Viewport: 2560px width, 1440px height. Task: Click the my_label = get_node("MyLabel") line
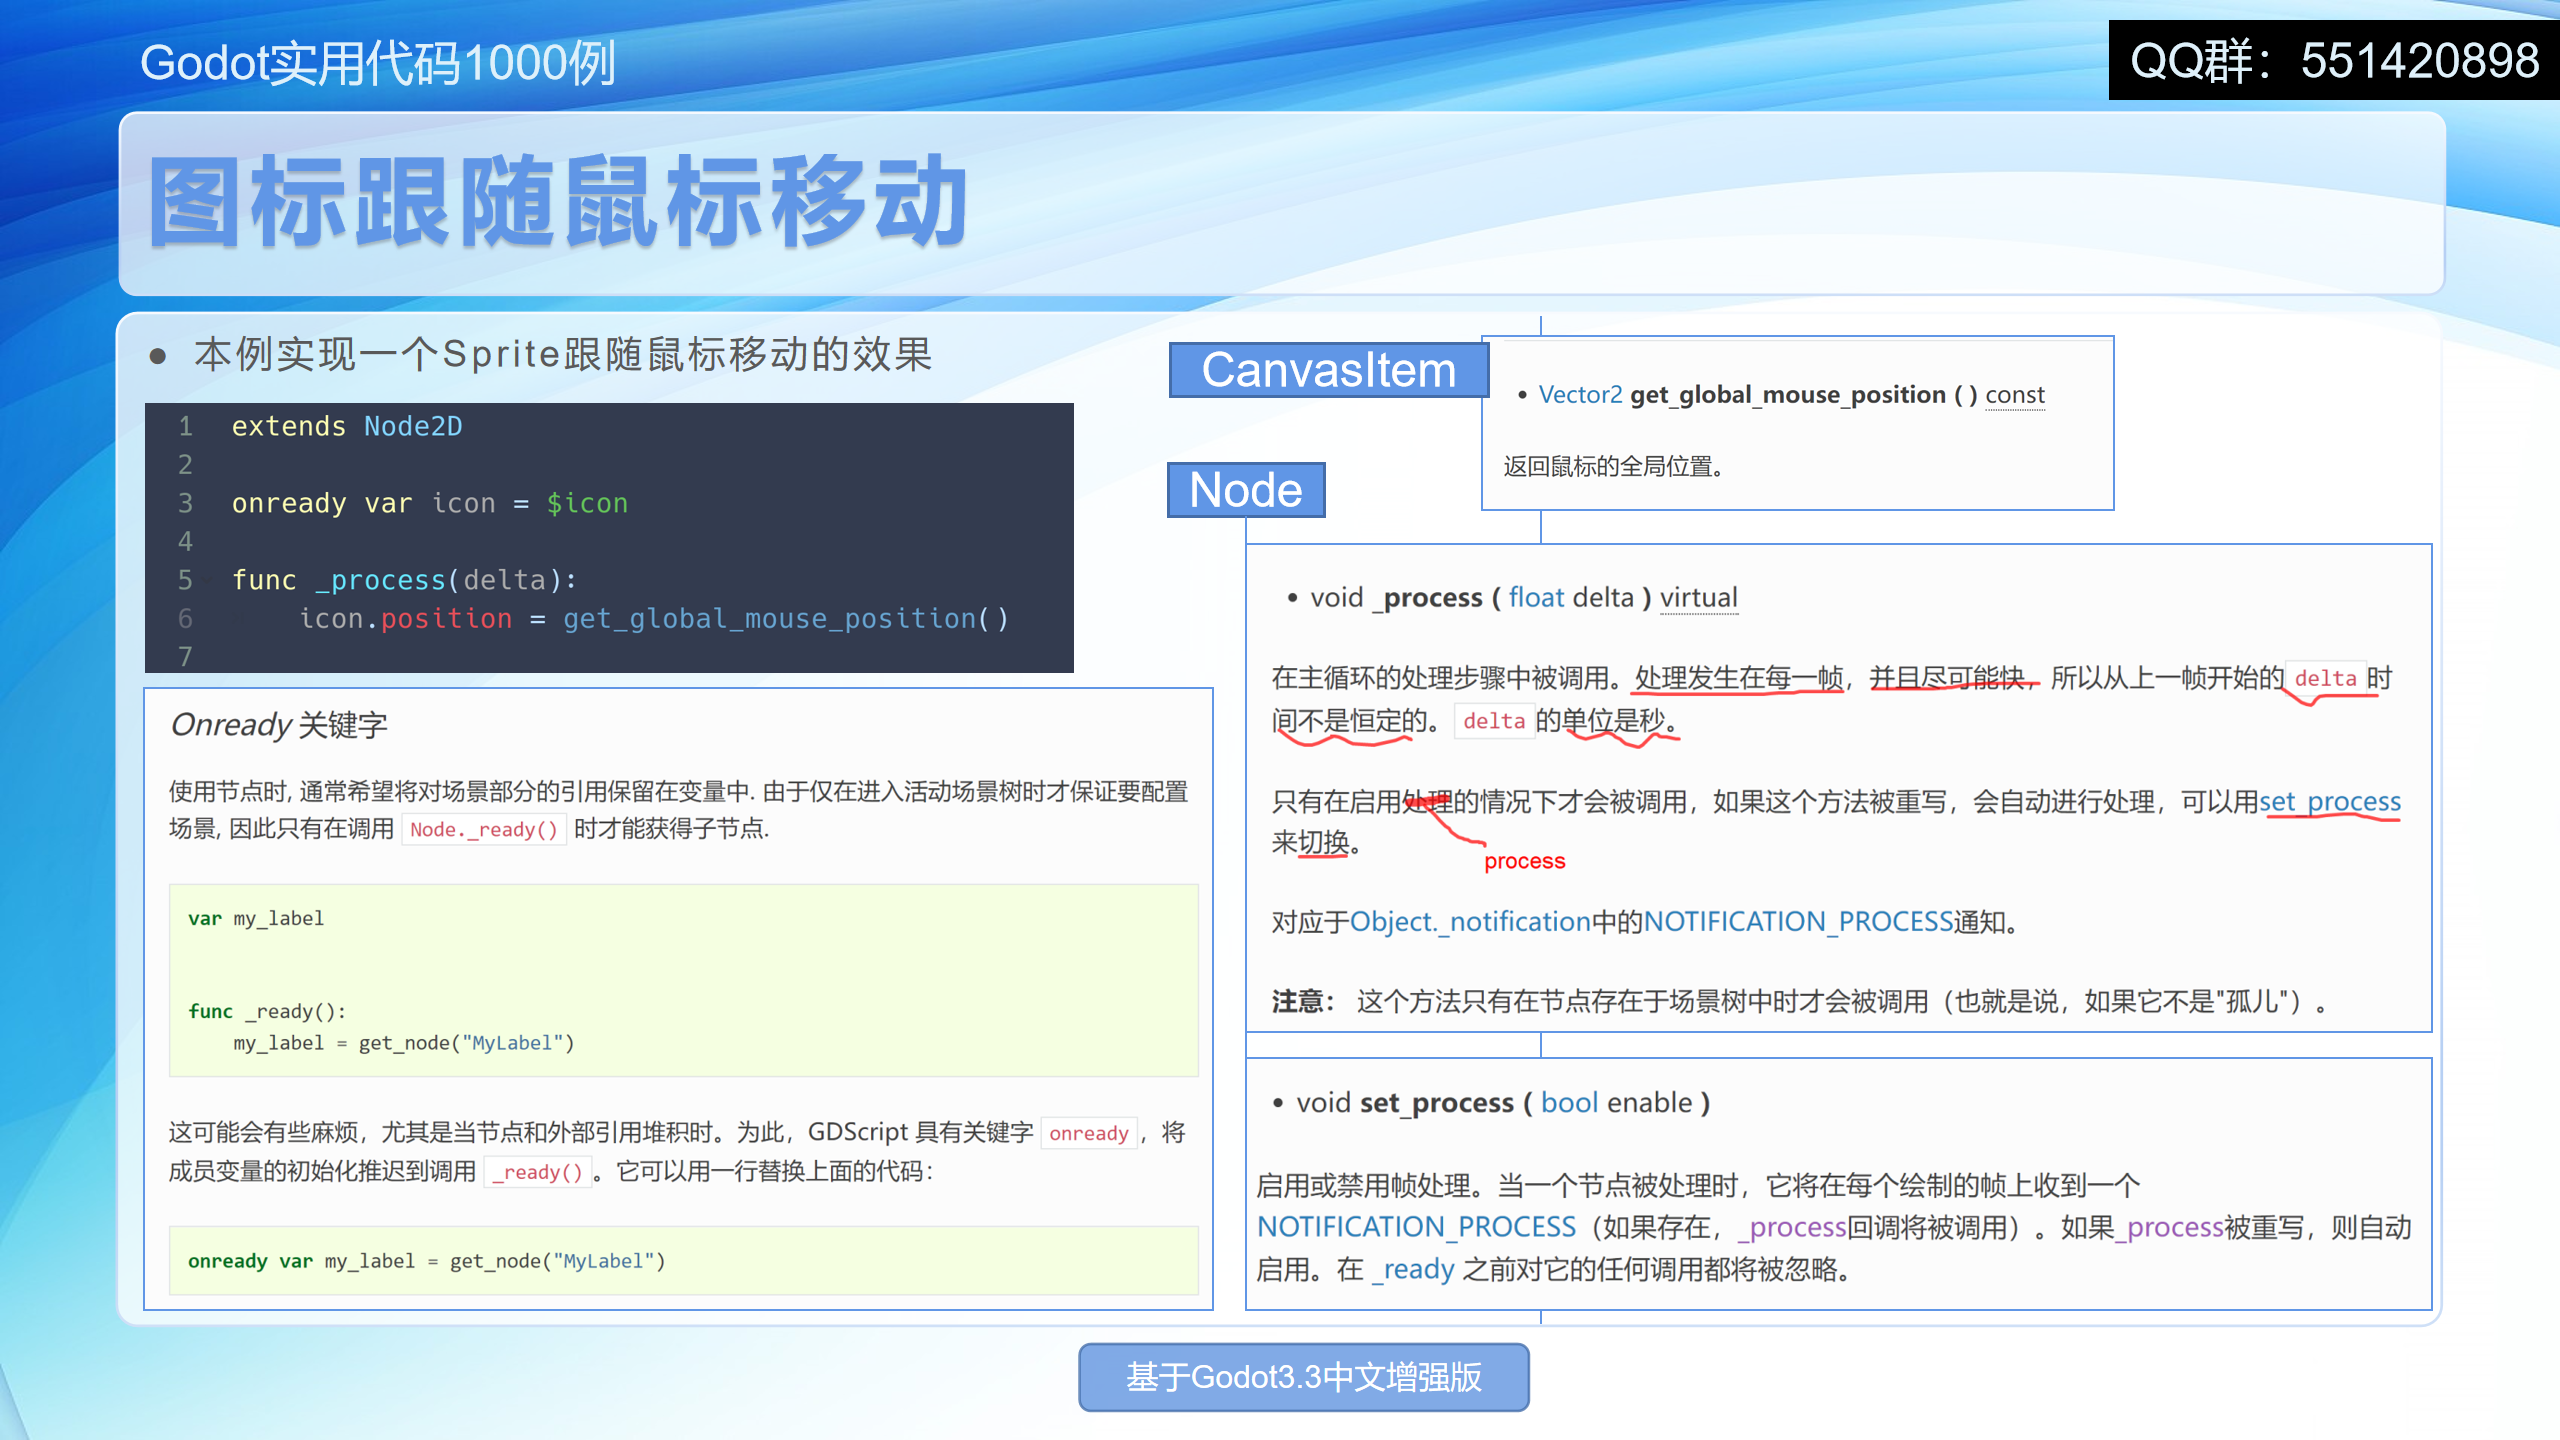tap(404, 1043)
